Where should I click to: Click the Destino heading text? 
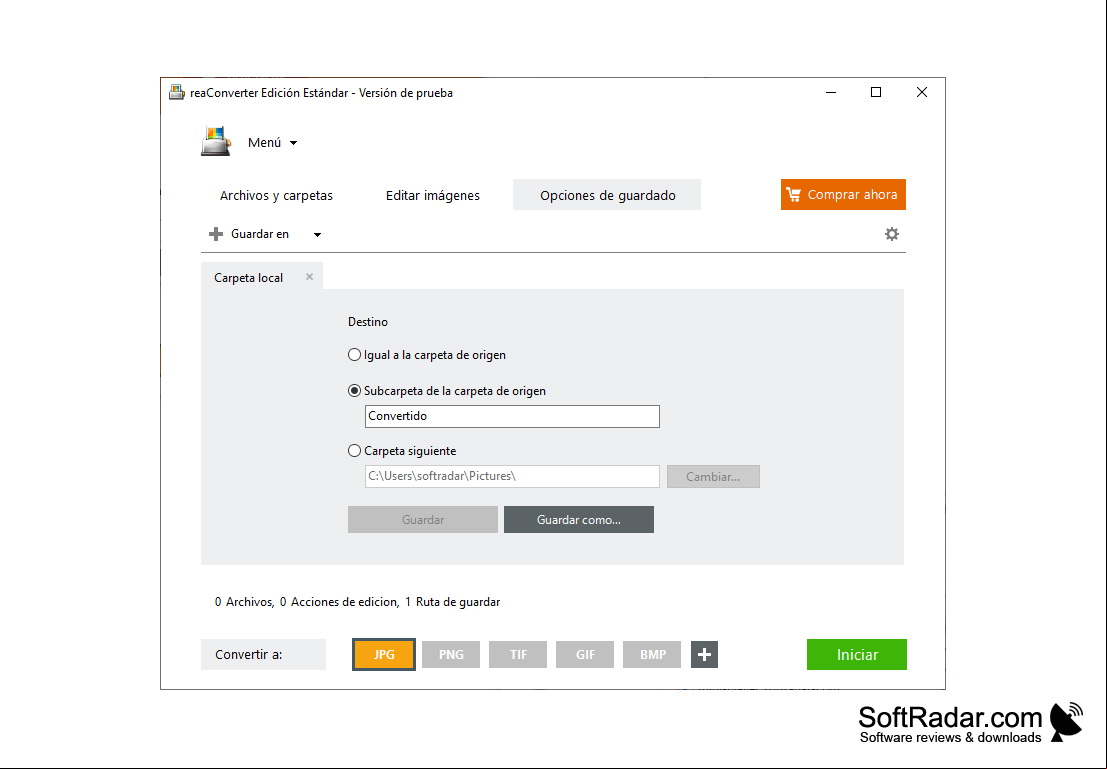tap(368, 322)
